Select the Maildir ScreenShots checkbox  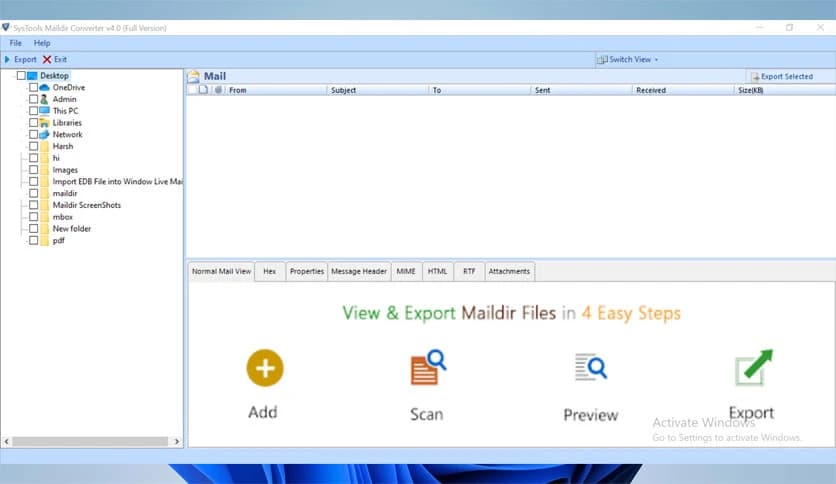click(x=33, y=205)
